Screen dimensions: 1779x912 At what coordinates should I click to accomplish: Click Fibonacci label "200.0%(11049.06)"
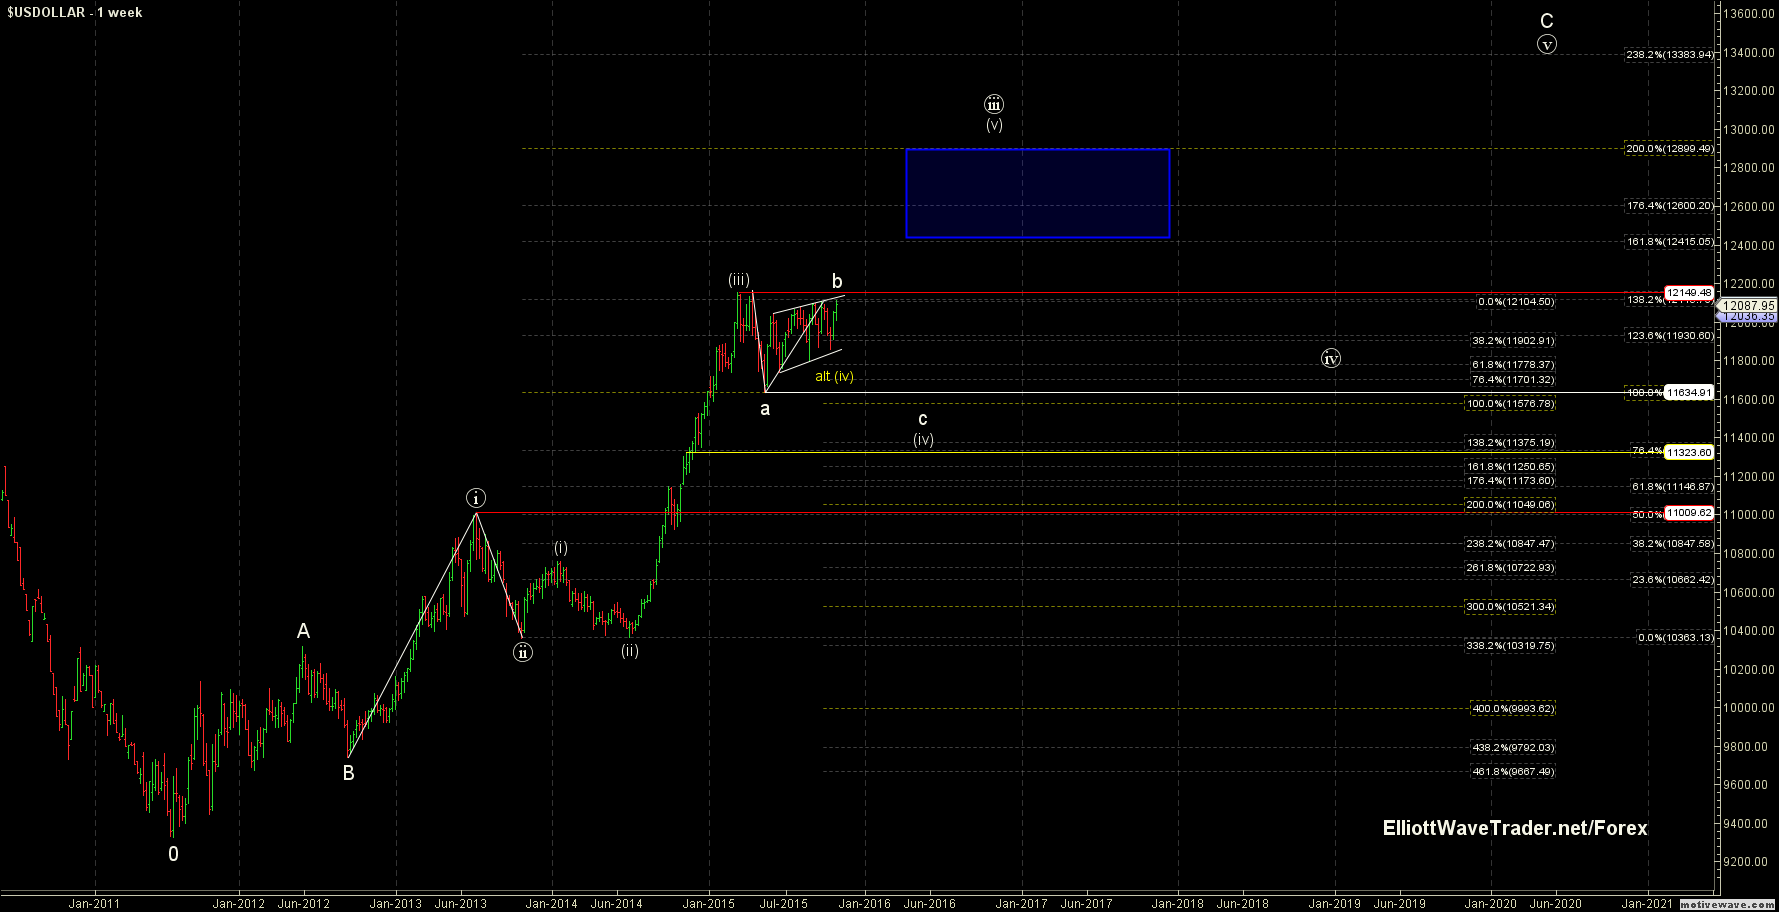(1511, 505)
